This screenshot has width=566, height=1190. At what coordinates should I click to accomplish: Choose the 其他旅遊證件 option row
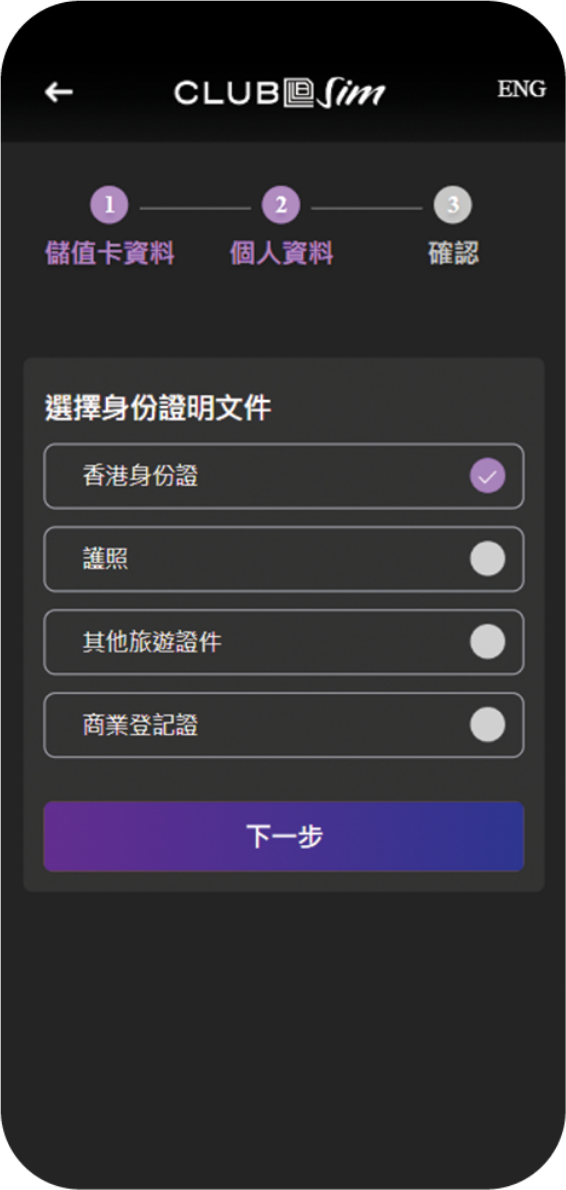284,642
